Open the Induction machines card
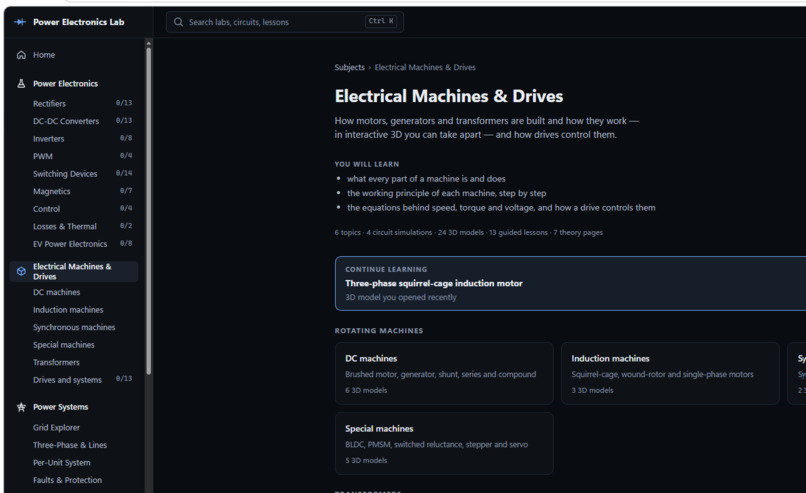 coord(670,374)
